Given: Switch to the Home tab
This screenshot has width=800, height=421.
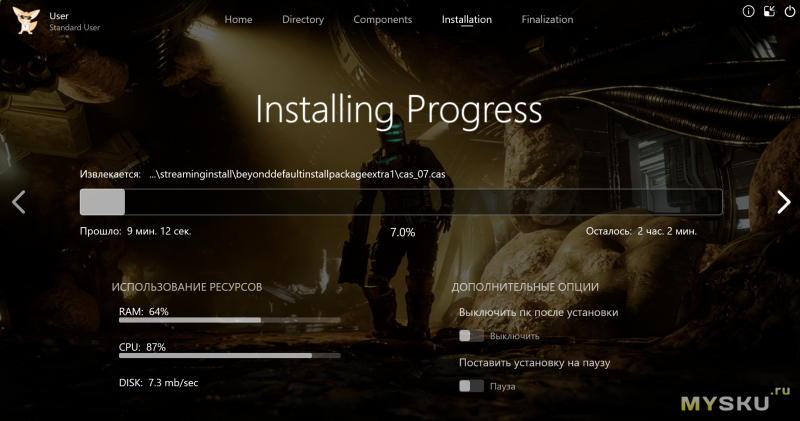Looking at the screenshot, I should 238,19.
